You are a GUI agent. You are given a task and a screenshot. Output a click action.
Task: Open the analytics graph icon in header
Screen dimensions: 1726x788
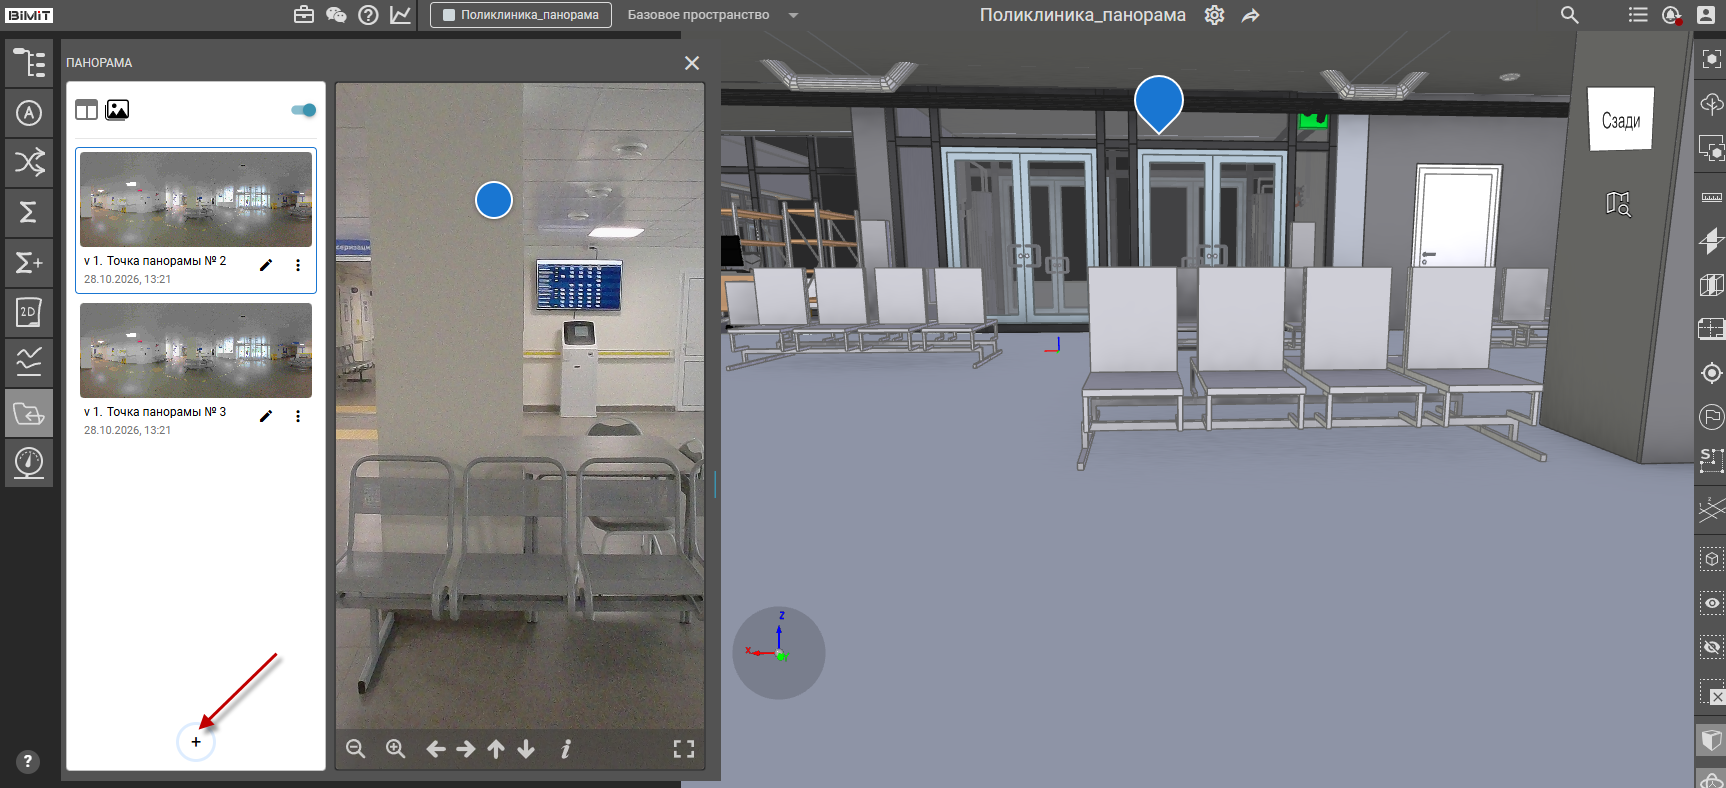400,15
